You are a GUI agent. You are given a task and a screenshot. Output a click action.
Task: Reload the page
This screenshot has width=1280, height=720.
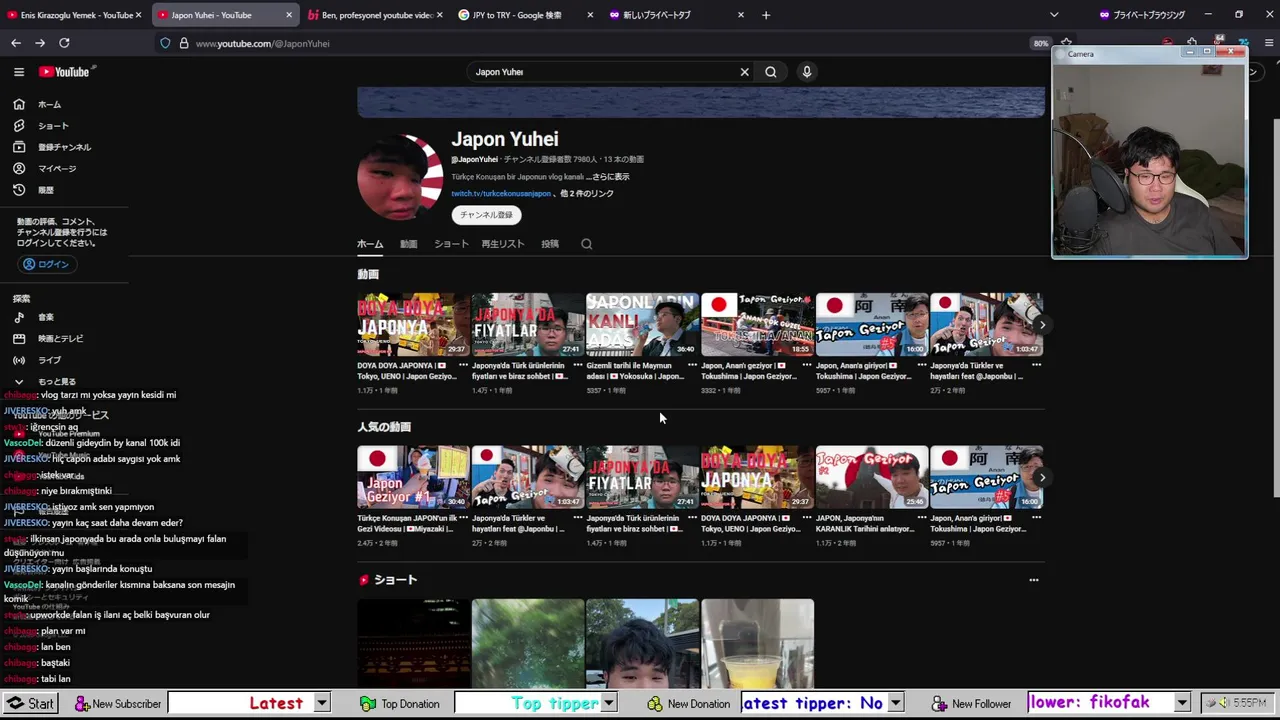tap(64, 43)
